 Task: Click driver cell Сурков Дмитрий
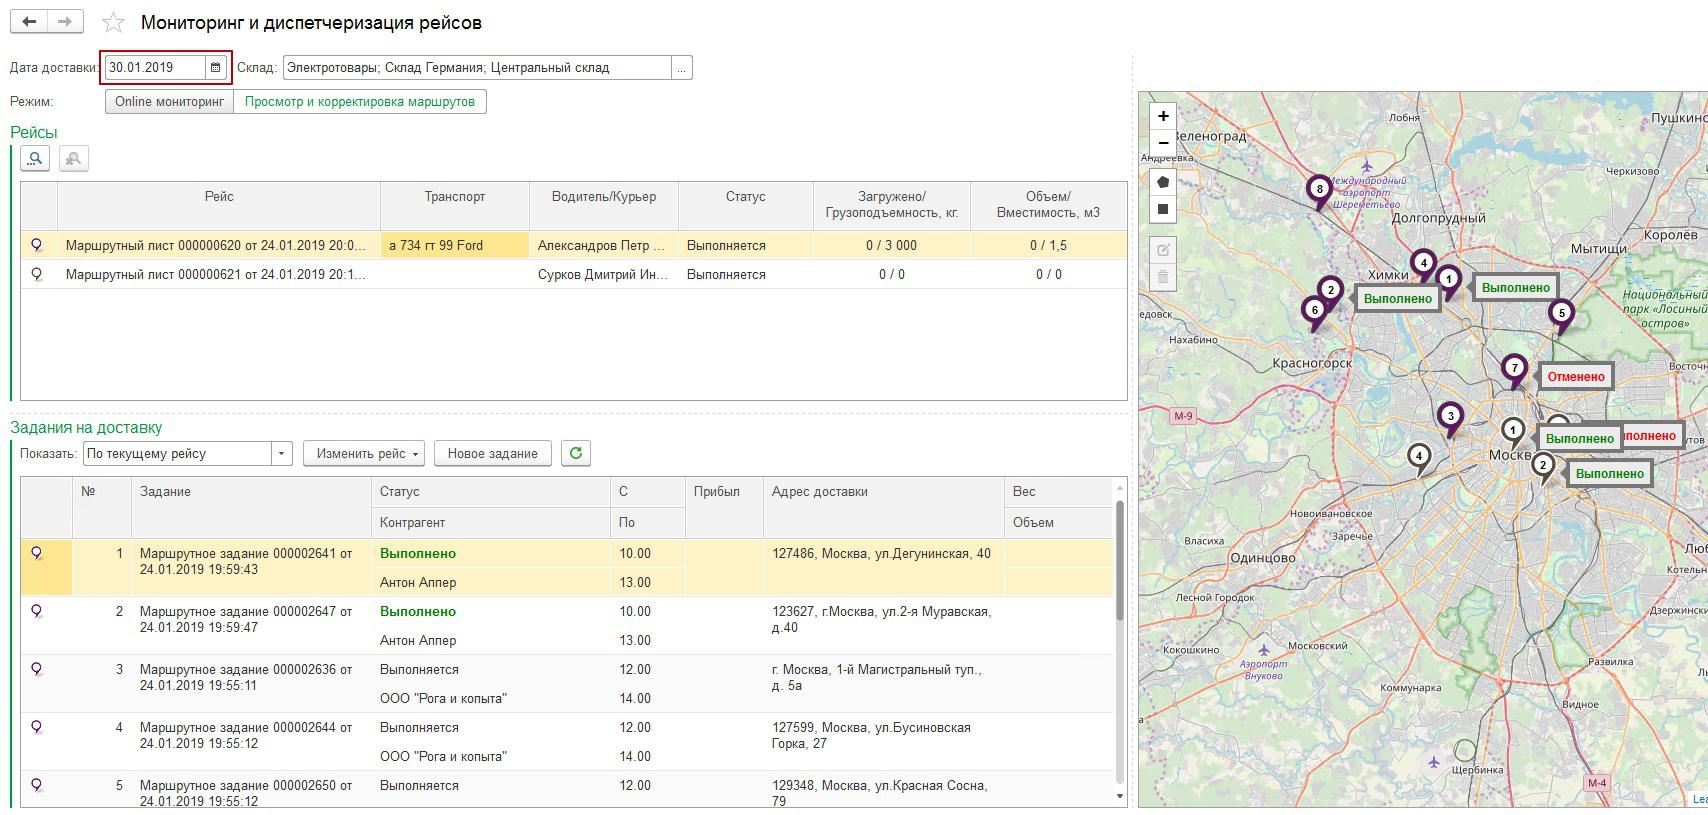point(604,274)
